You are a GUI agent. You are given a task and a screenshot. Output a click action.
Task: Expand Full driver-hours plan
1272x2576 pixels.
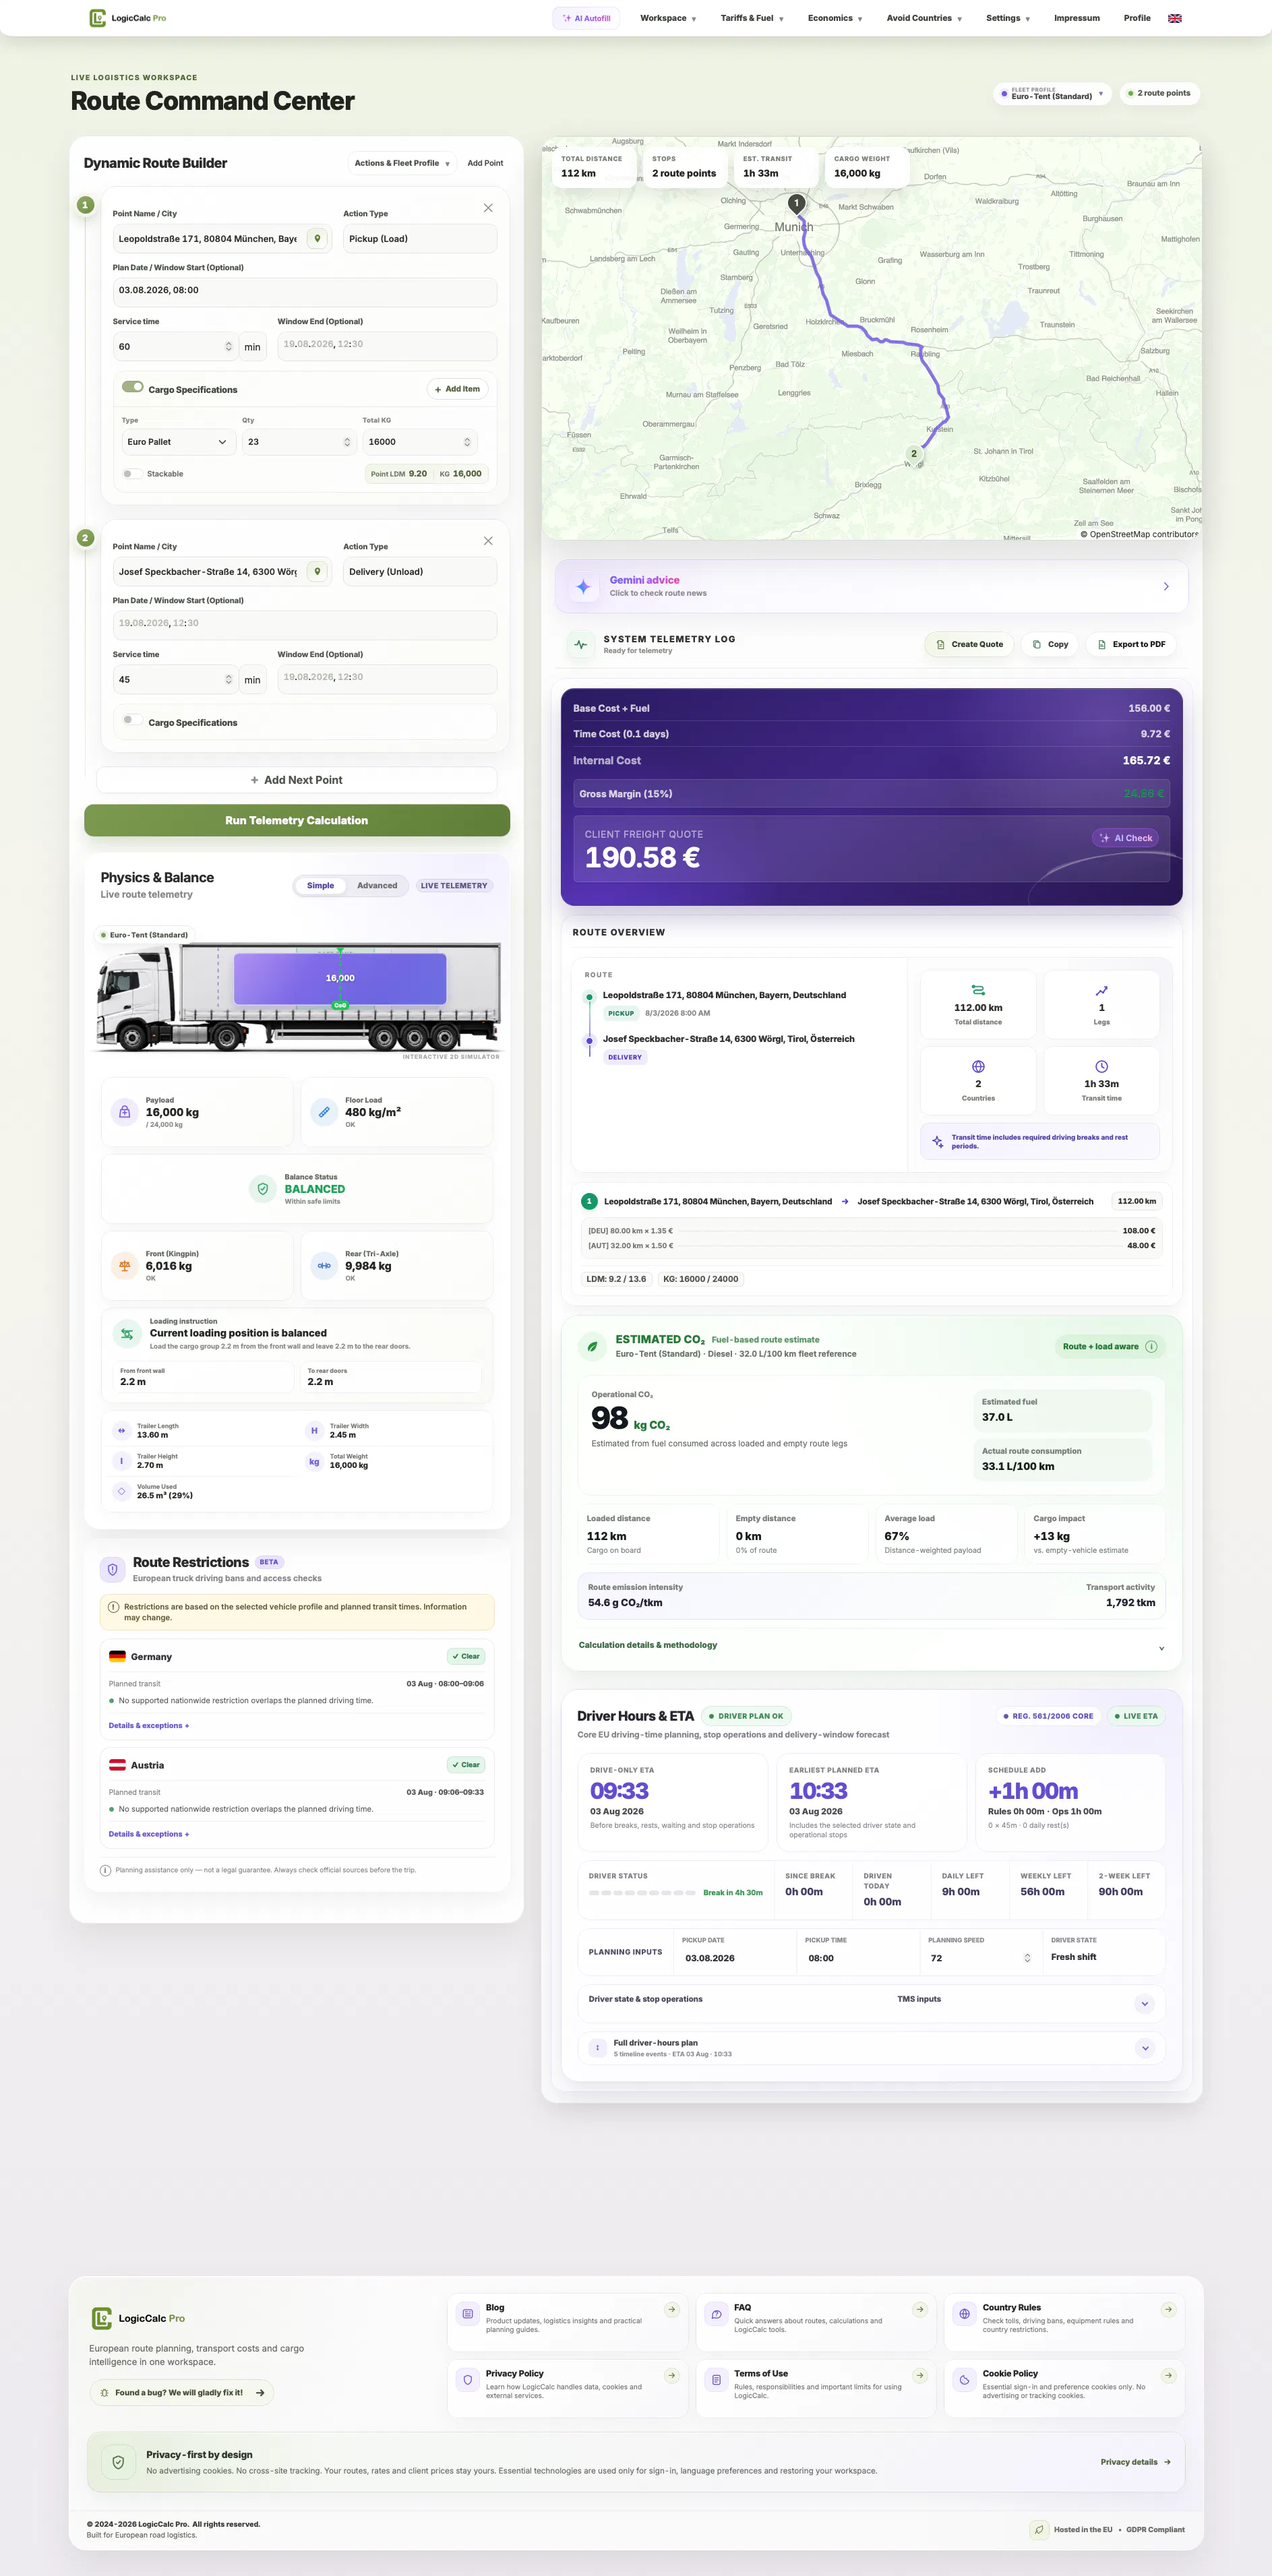871,2048
